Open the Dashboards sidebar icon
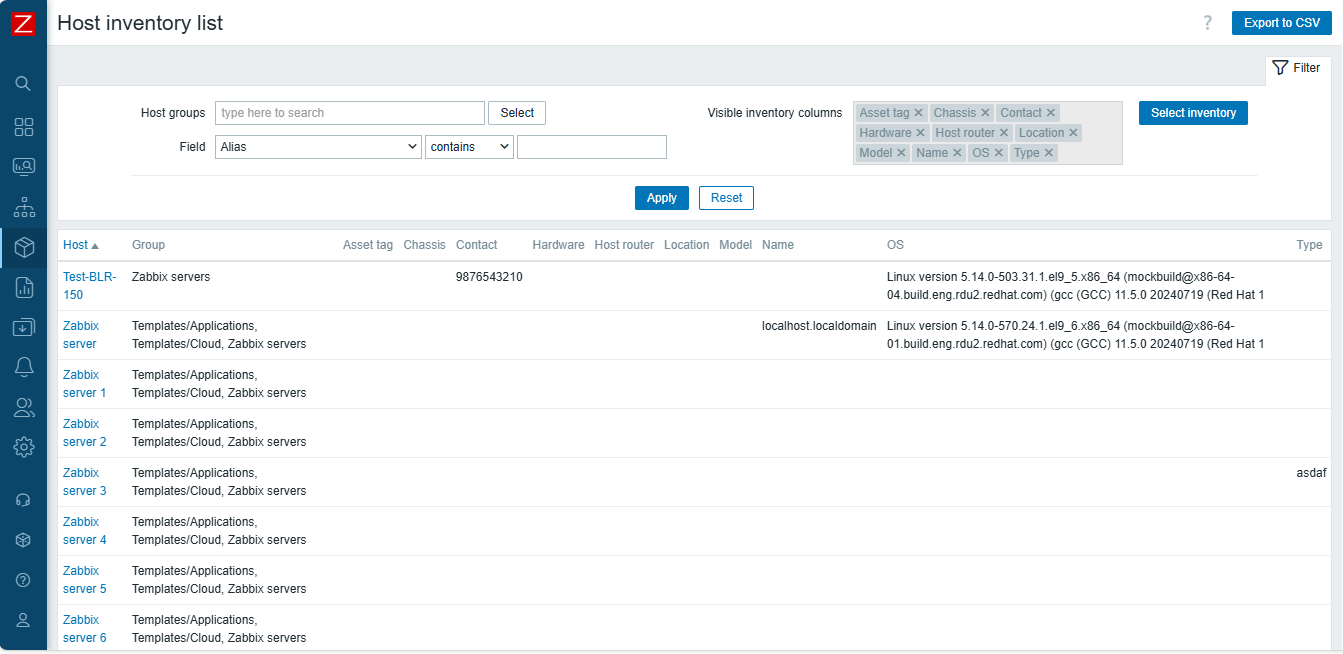The height and width of the screenshot is (654, 1343). click(x=23, y=127)
